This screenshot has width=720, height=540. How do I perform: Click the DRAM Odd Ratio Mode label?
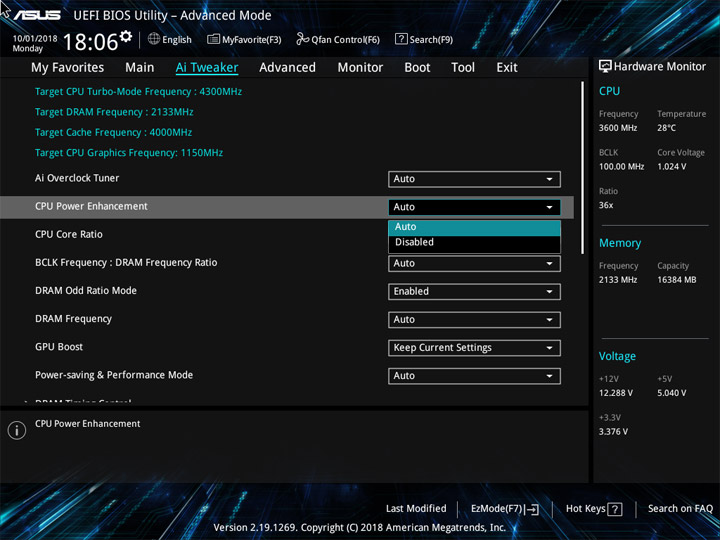click(86, 291)
